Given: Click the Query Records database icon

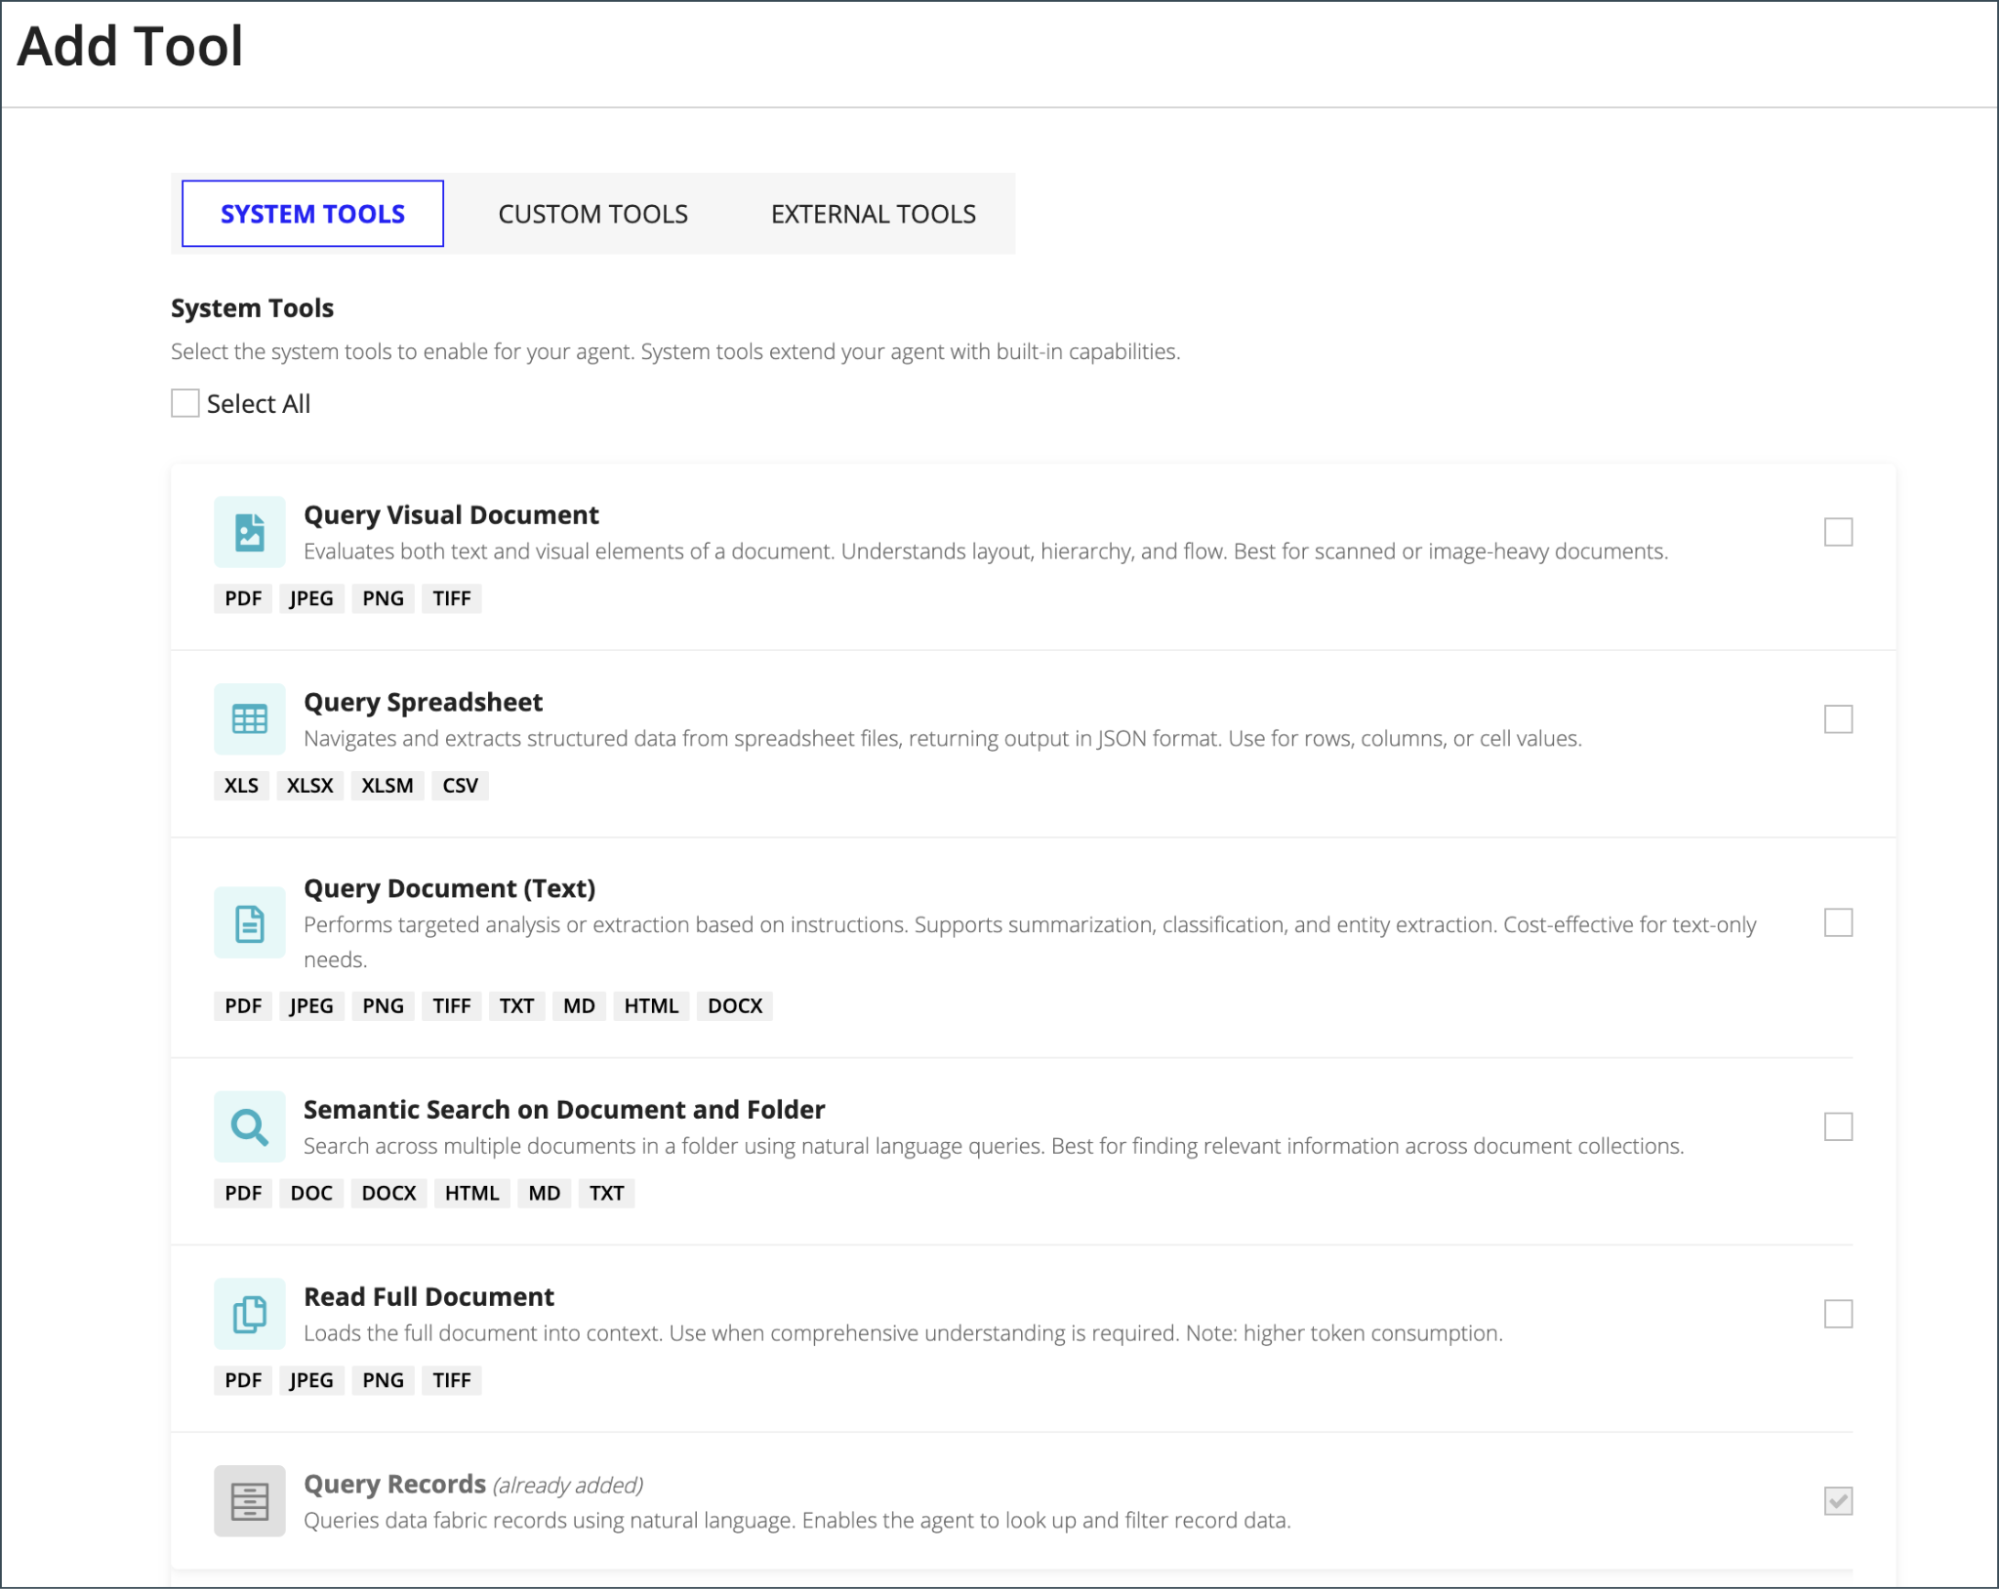Looking at the screenshot, I should coord(249,1501).
